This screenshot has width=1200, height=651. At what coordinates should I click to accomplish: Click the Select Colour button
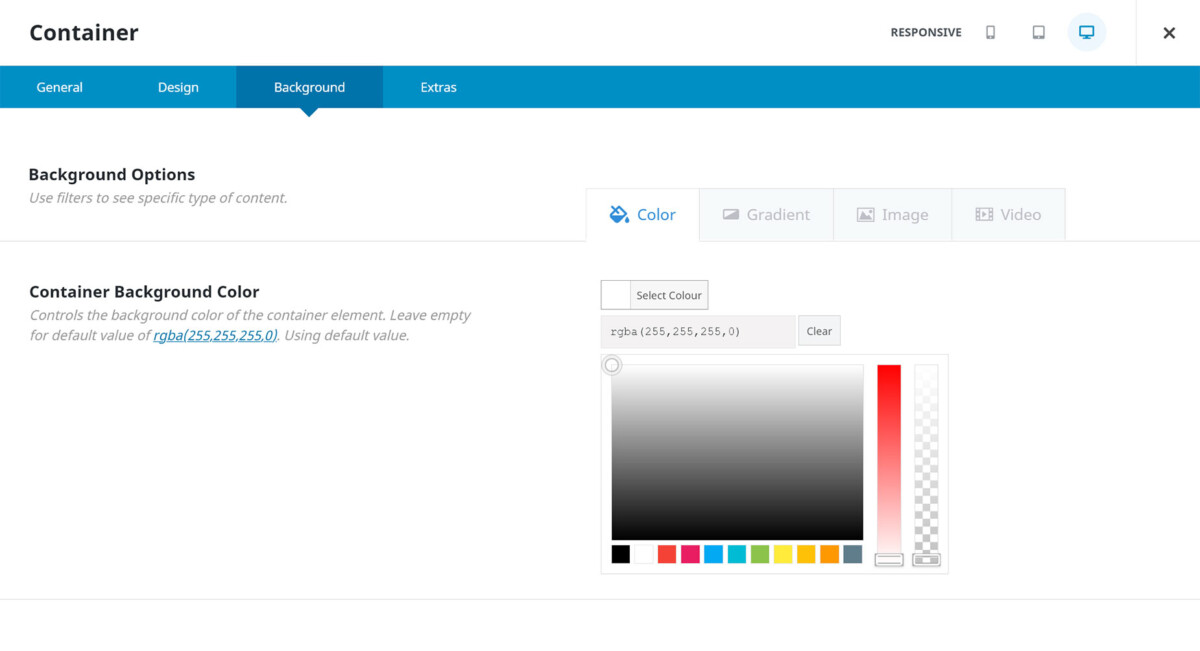tap(668, 294)
